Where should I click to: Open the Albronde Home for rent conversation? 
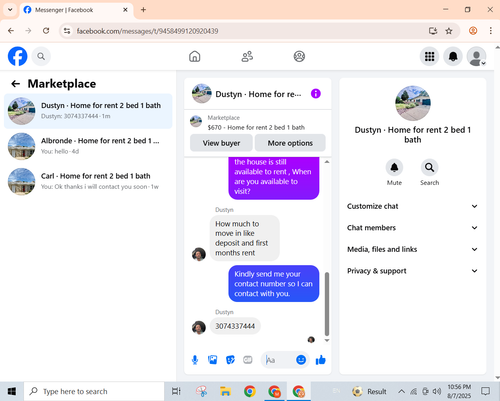[x=88, y=146]
